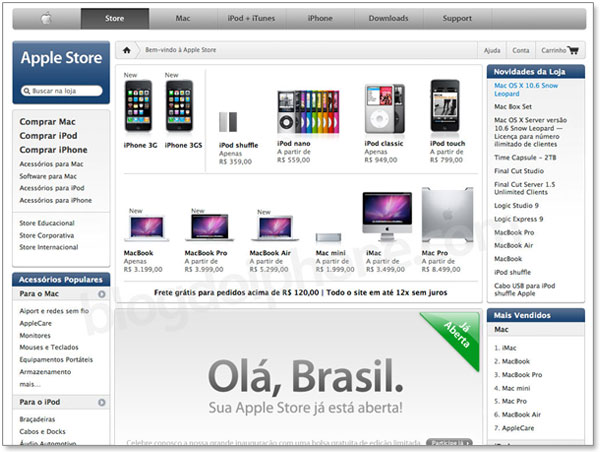The image size is (600, 452).
Task: Open the Ajuda link
Action: (492, 50)
